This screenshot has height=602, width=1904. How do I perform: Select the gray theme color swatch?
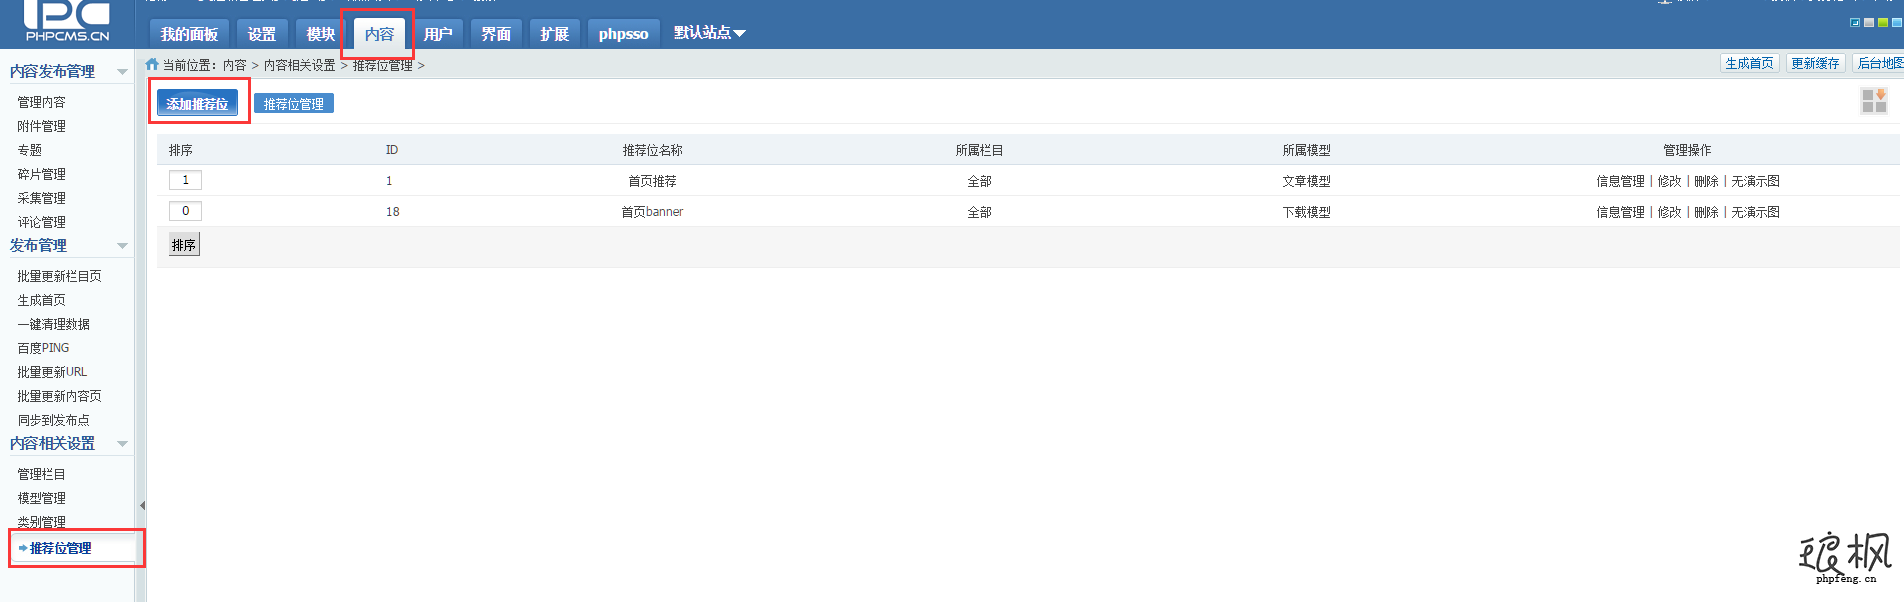(1869, 22)
